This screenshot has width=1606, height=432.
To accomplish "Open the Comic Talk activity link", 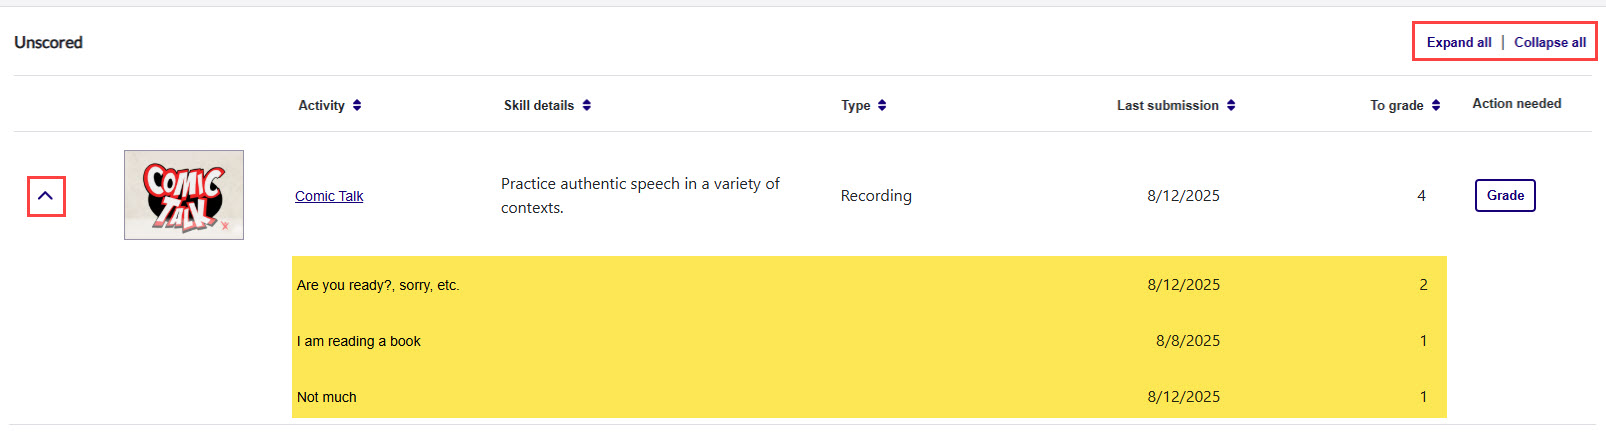I will pyautogui.click(x=329, y=197).
